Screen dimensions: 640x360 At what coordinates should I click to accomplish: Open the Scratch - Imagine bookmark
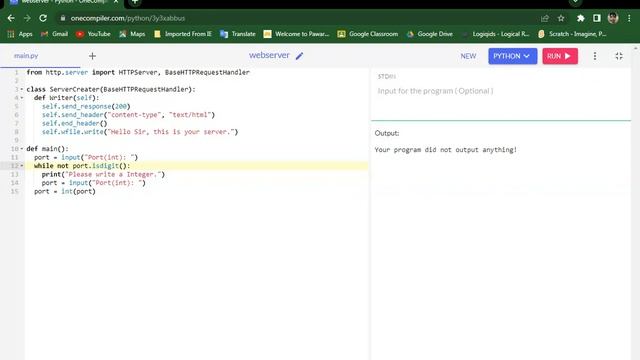click(x=572, y=34)
